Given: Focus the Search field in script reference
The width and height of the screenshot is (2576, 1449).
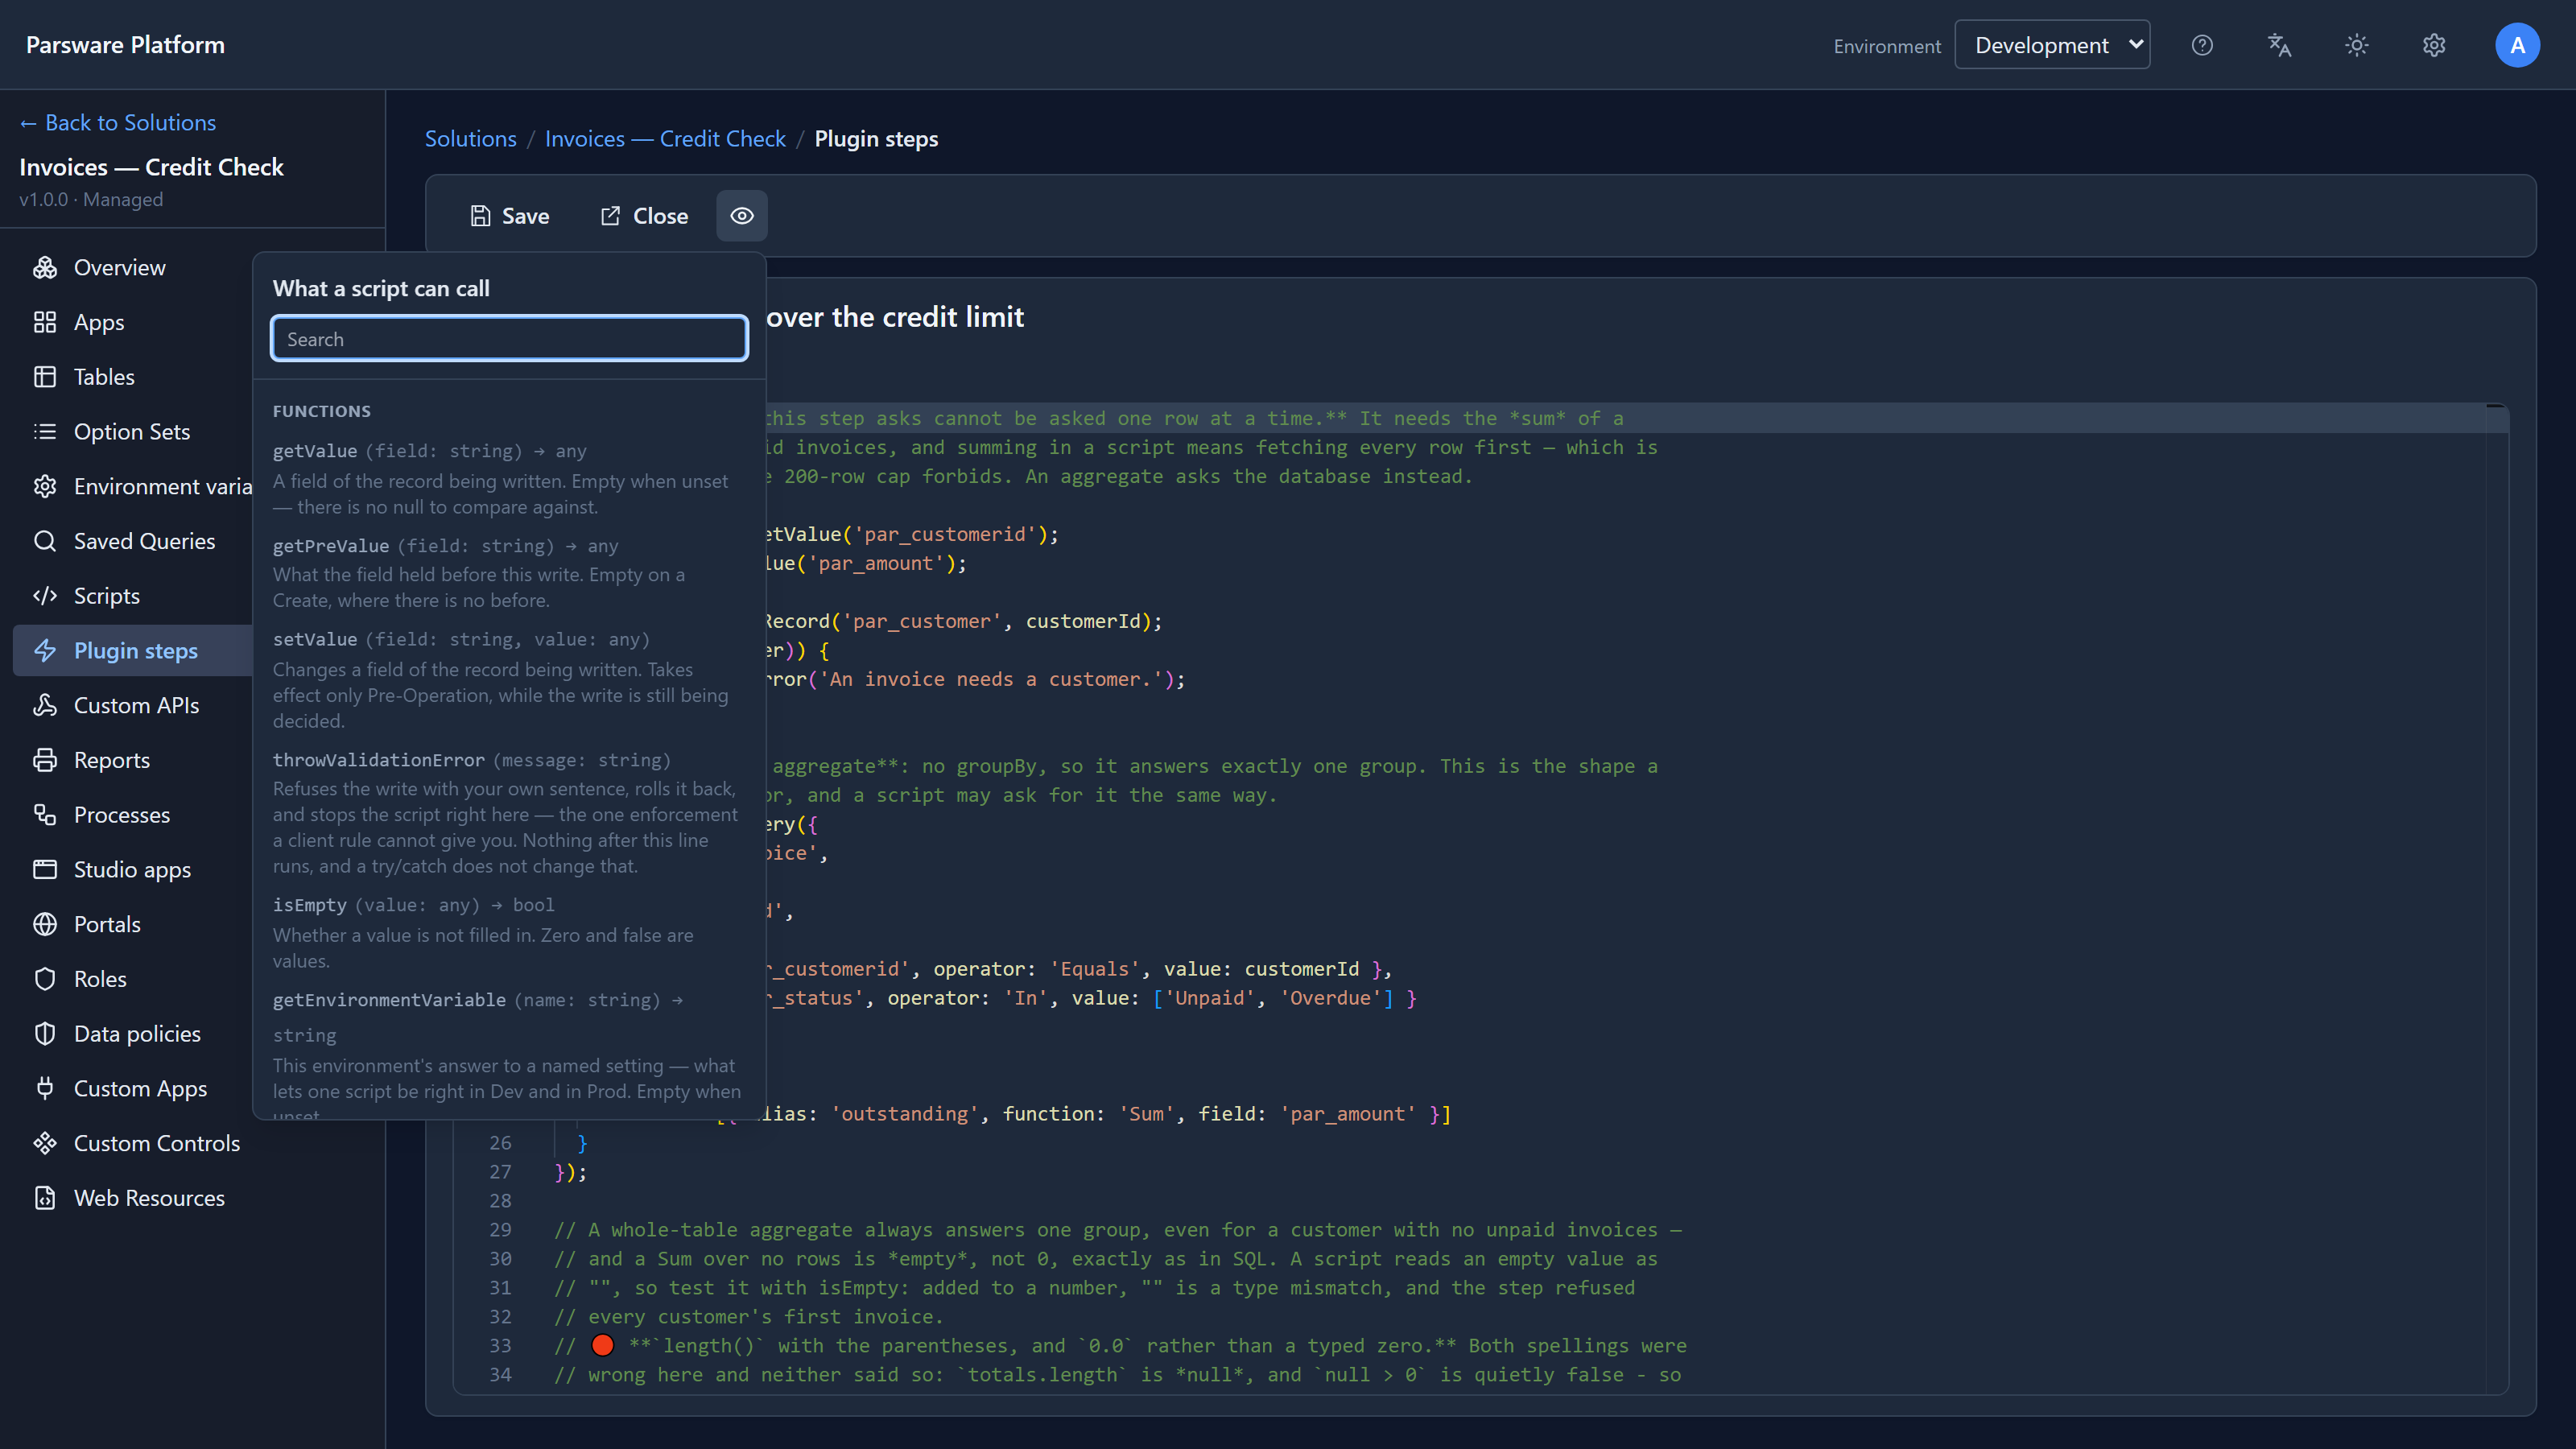Looking at the screenshot, I should (x=510, y=339).
